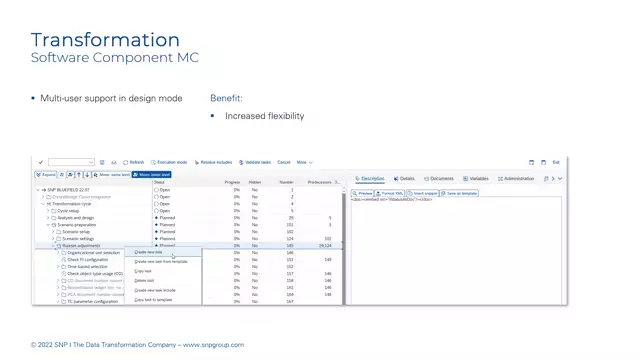Click the Check FI configuration task icon
Viewport: 640px width, 360px height.
[x=64, y=260]
